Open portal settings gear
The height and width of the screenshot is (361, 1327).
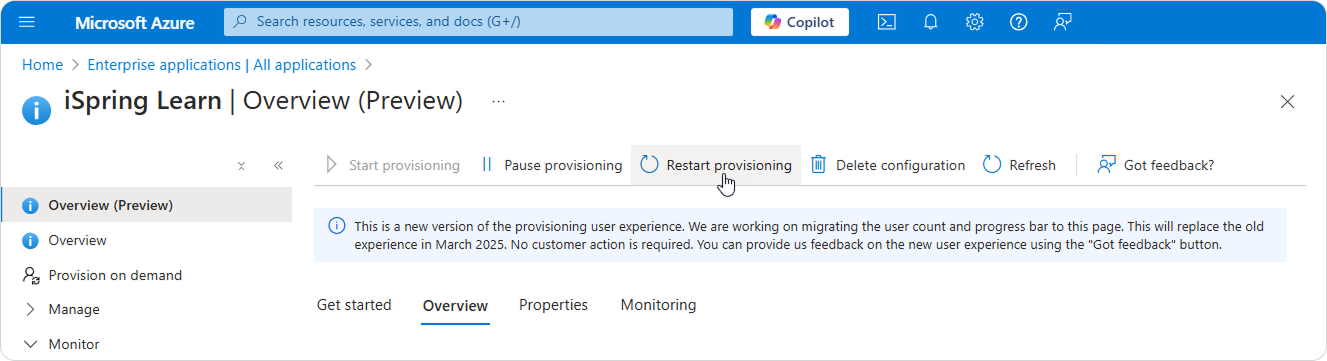pyautogui.click(x=975, y=22)
